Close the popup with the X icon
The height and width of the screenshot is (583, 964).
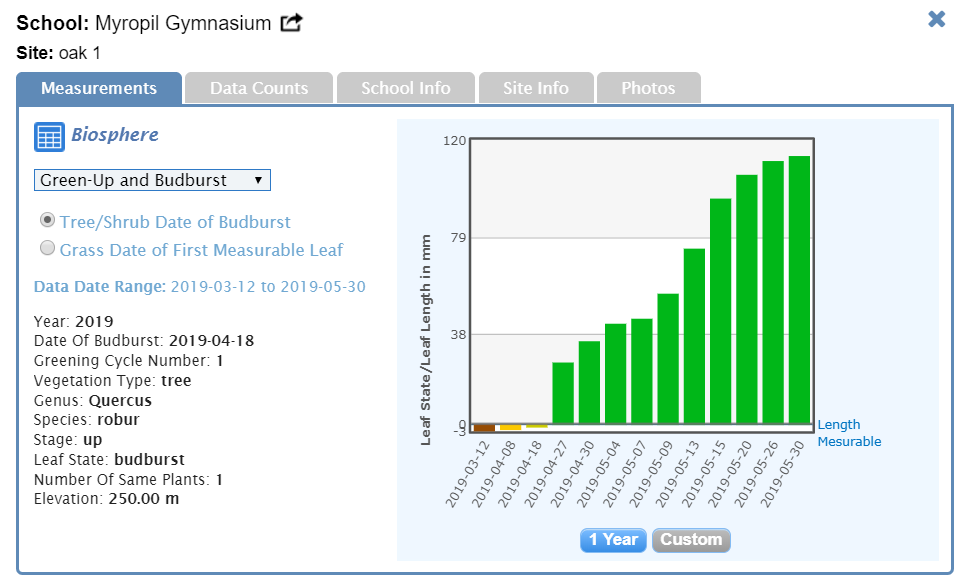tap(937, 19)
